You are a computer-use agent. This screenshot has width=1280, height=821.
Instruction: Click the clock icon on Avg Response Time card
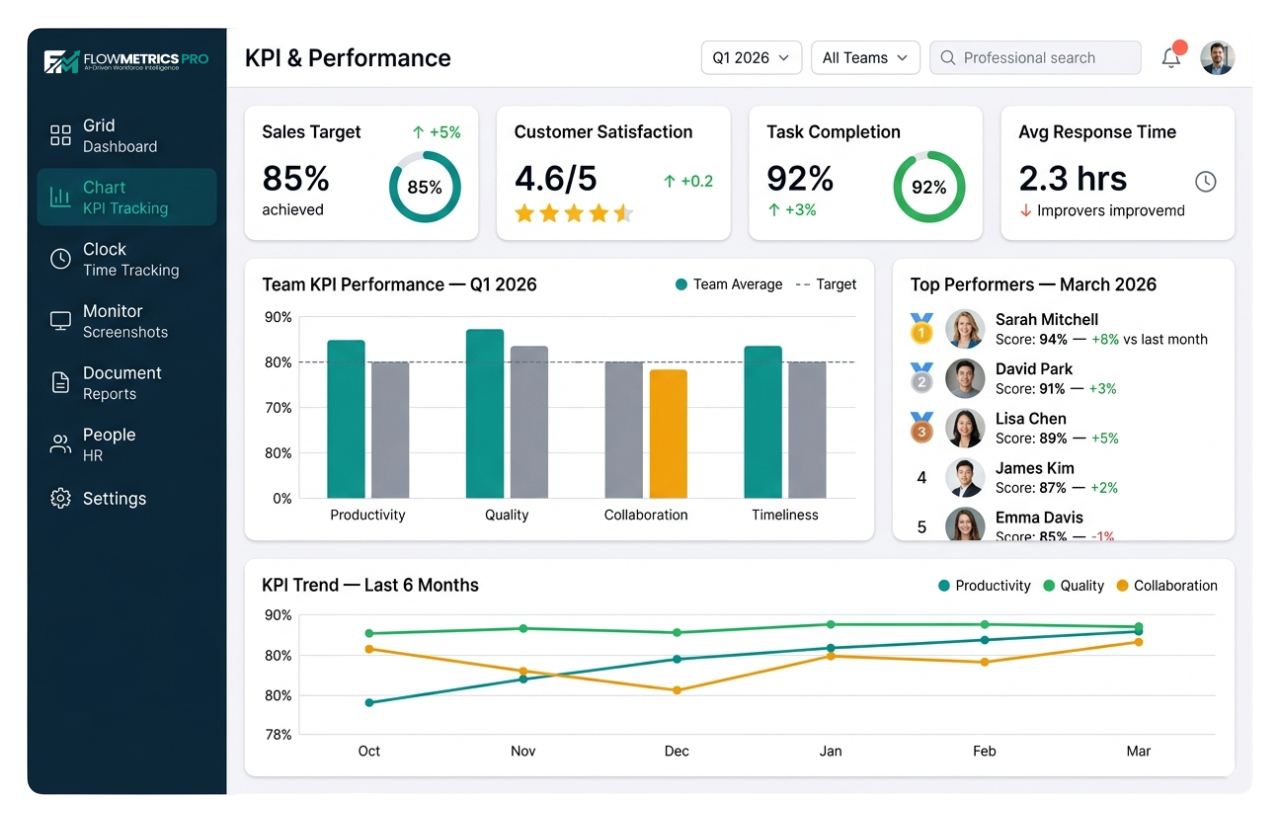[x=1205, y=182]
